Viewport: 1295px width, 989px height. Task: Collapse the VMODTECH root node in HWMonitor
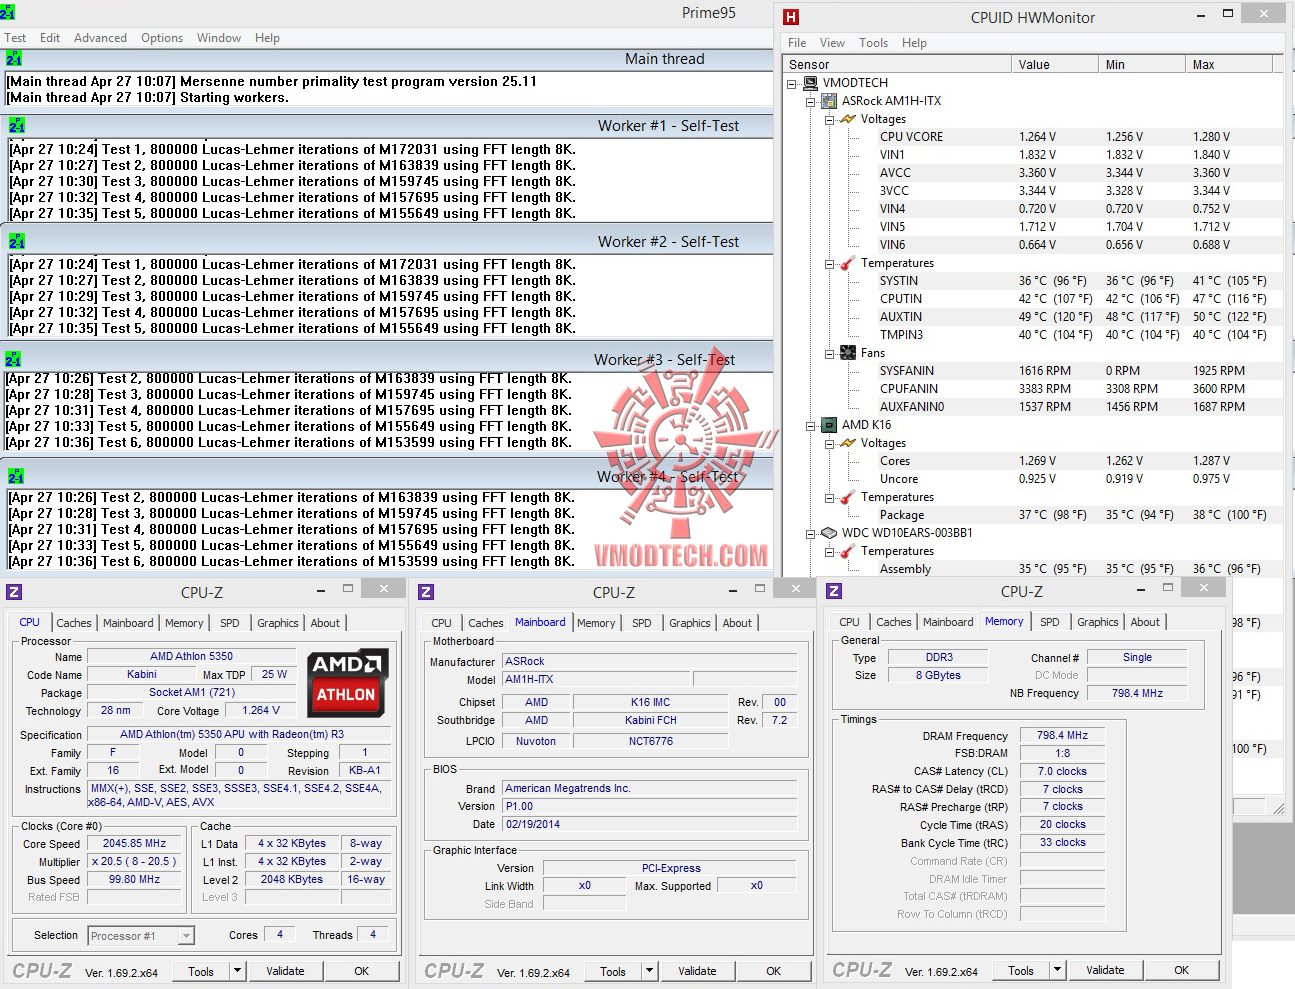[x=793, y=83]
